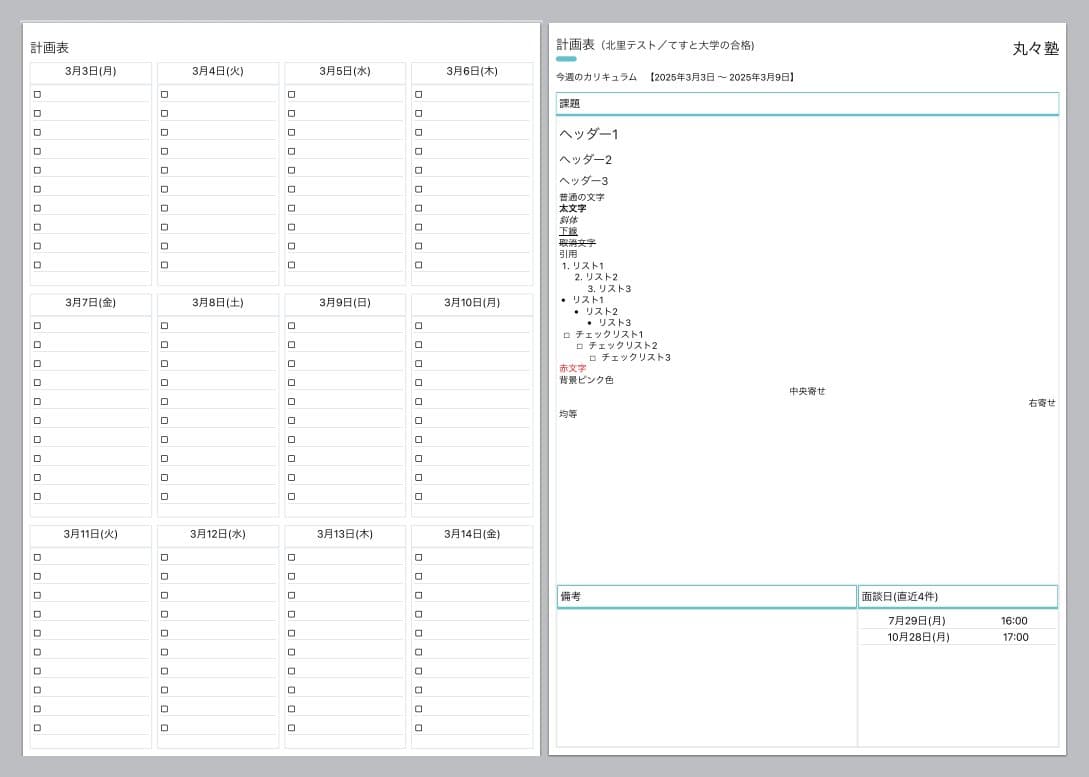Viewport: 1089px width, 777px height.
Task: Check the first checkbox under 3月9日(日)
Action: pyautogui.click(x=291, y=326)
